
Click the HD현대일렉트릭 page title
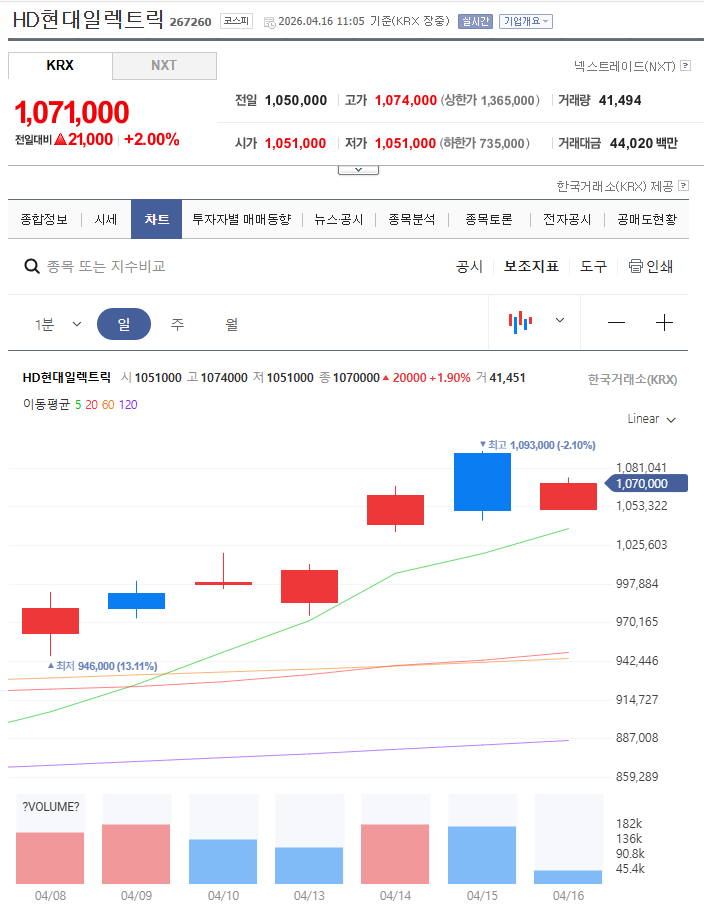[x=88, y=20]
